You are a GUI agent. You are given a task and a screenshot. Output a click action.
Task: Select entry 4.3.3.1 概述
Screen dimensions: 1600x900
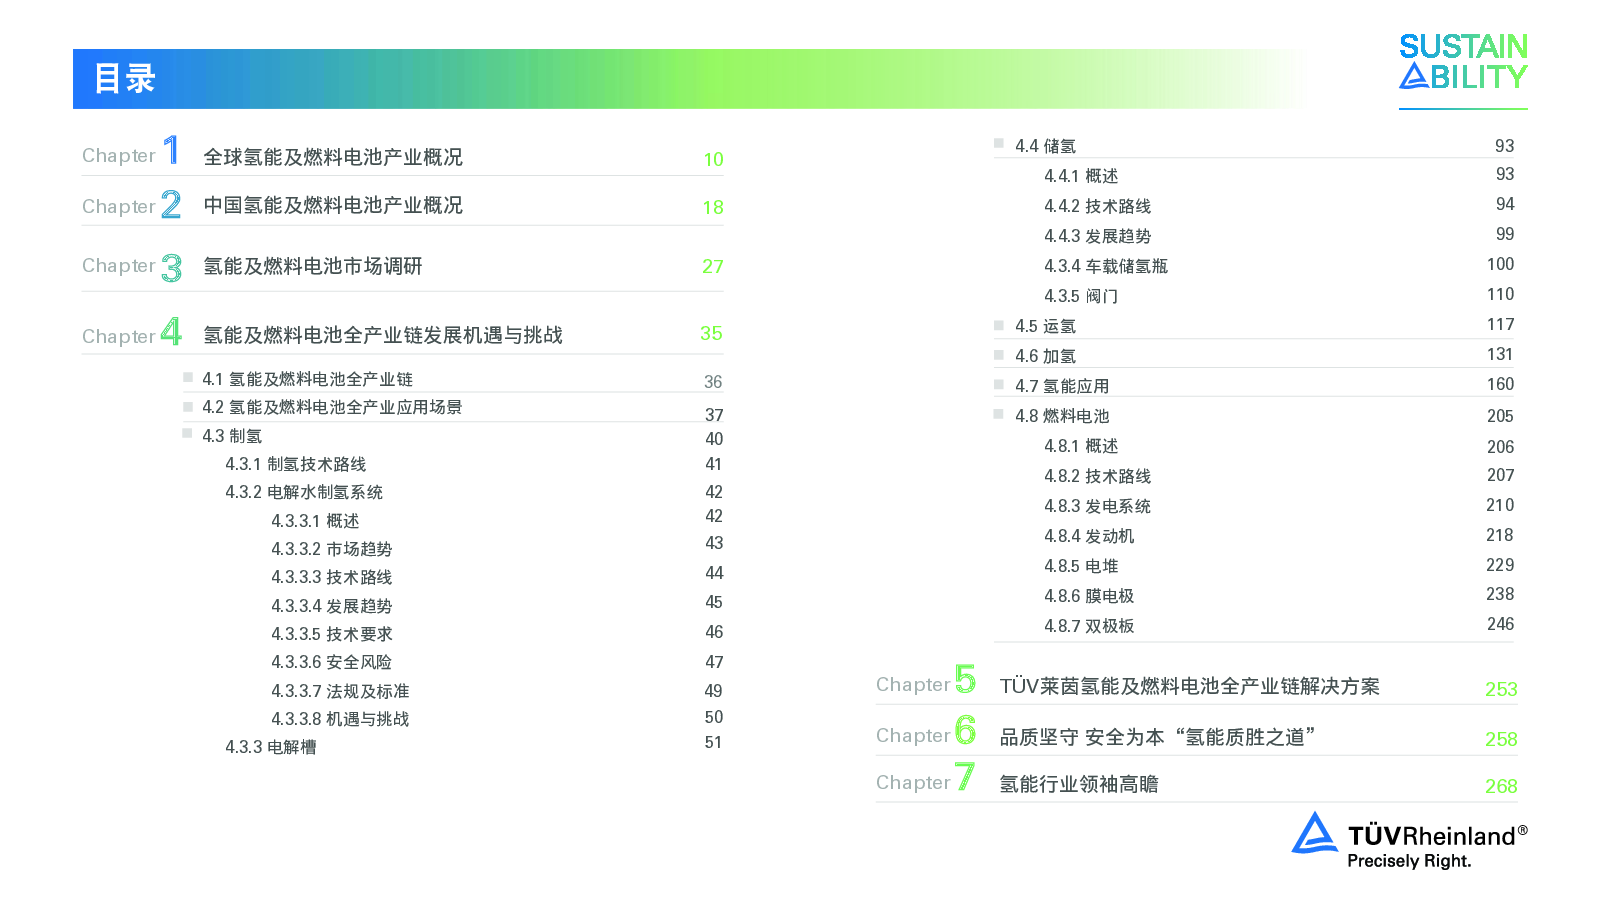point(315,521)
